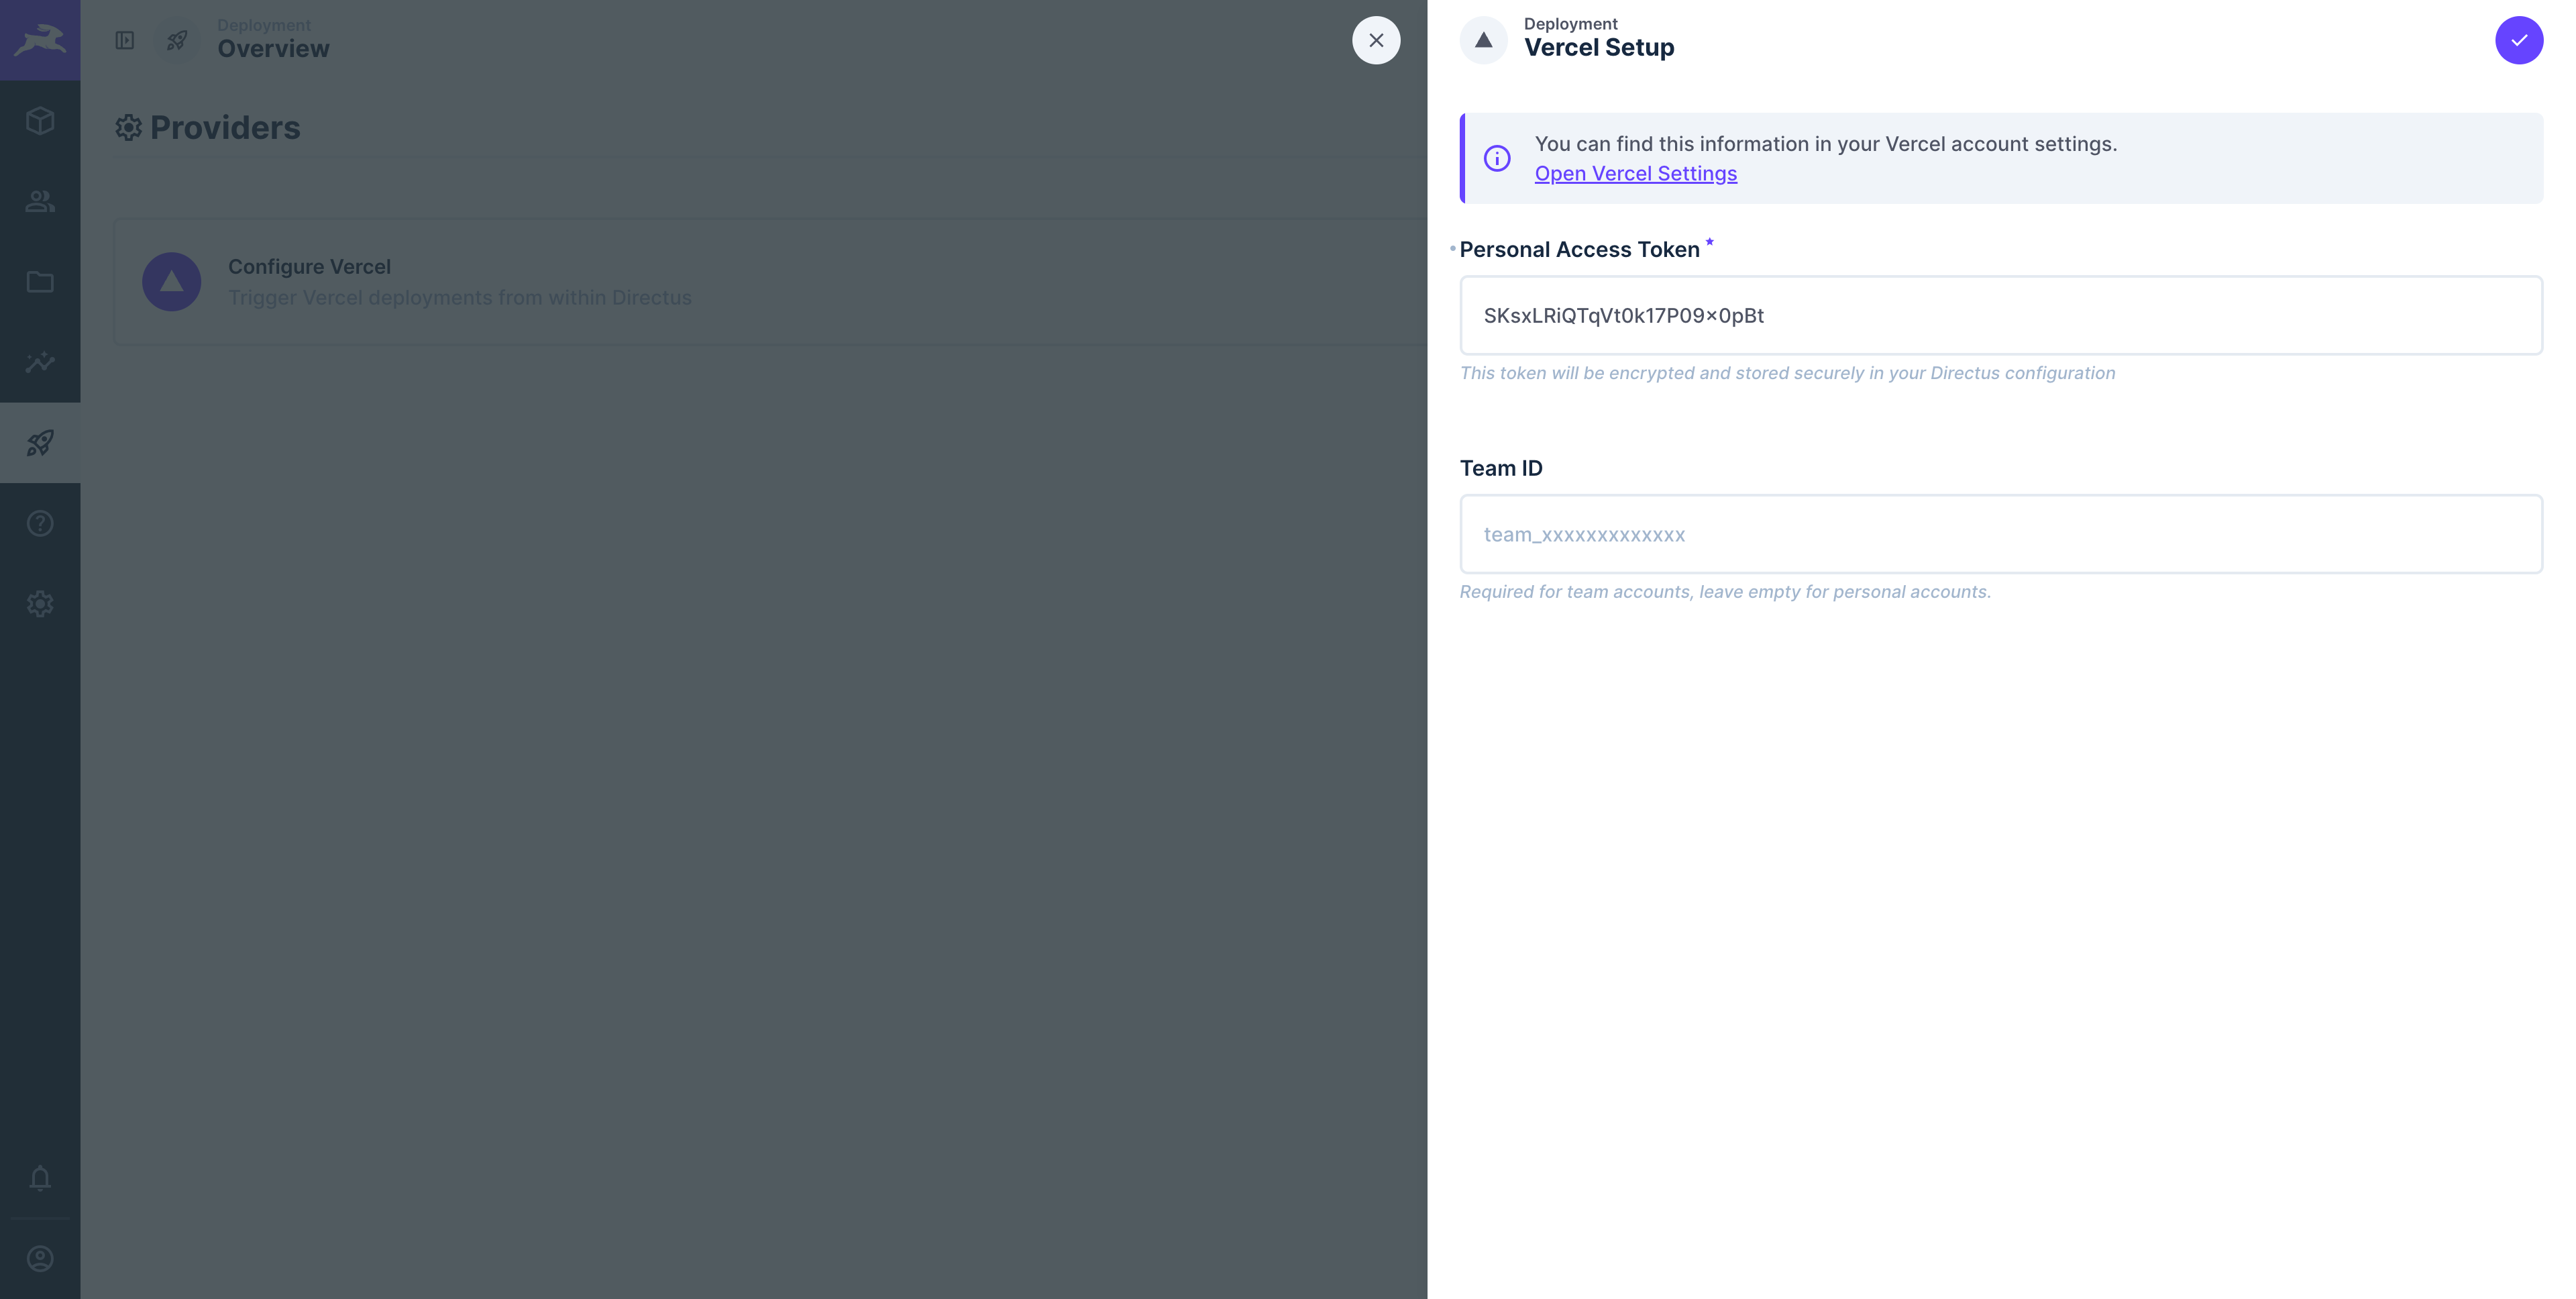This screenshot has width=2576, height=1299.
Task: Open the Content module cube icon
Action: 40,121
